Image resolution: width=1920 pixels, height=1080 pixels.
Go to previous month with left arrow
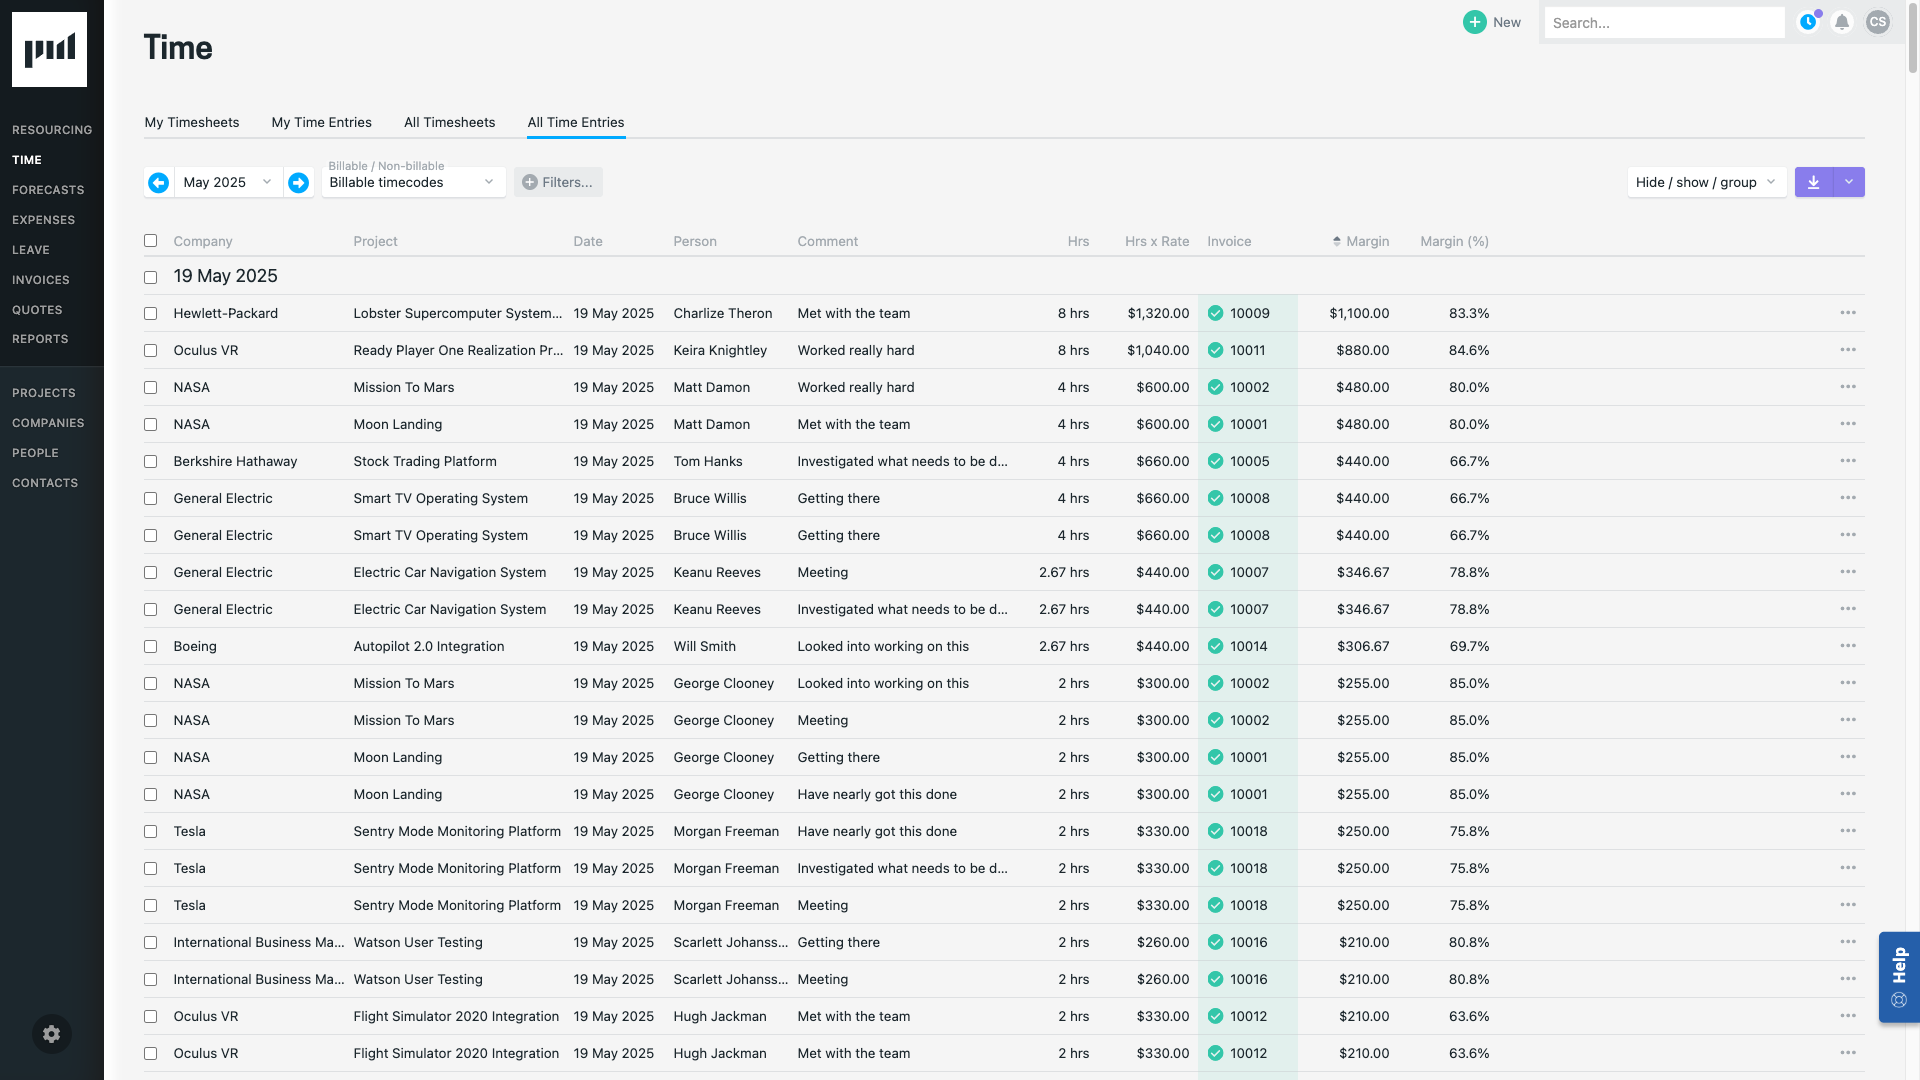[158, 182]
